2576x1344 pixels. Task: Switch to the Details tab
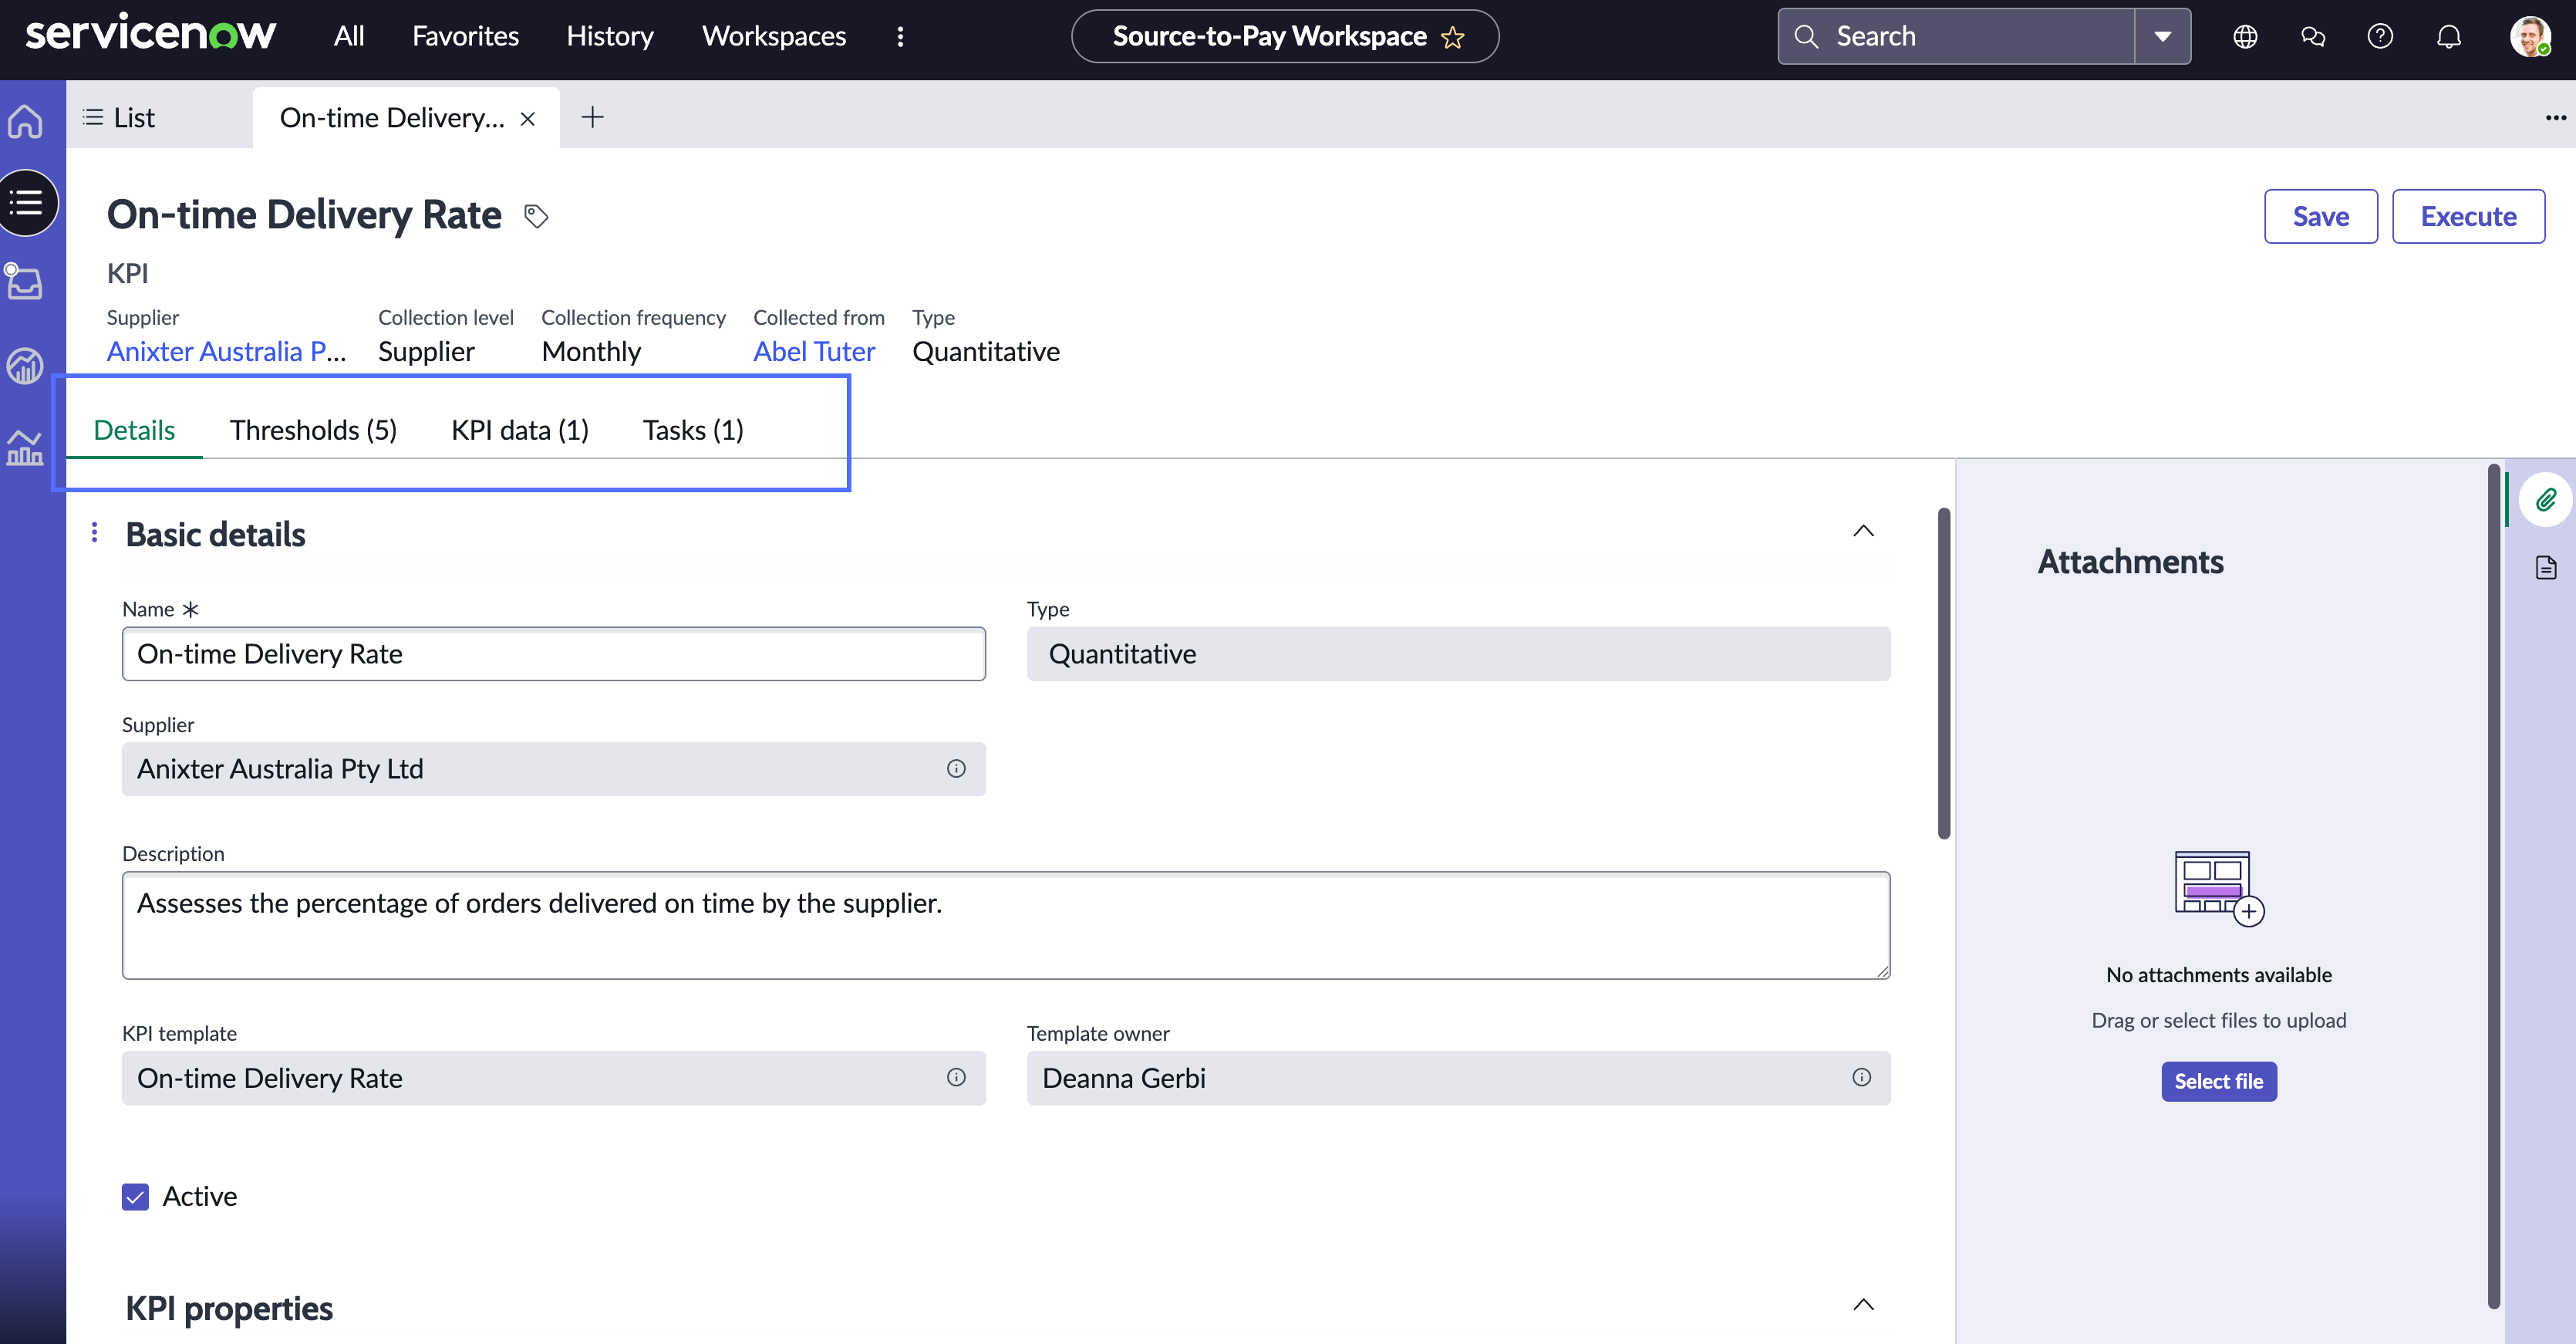(x=134, y=430)
